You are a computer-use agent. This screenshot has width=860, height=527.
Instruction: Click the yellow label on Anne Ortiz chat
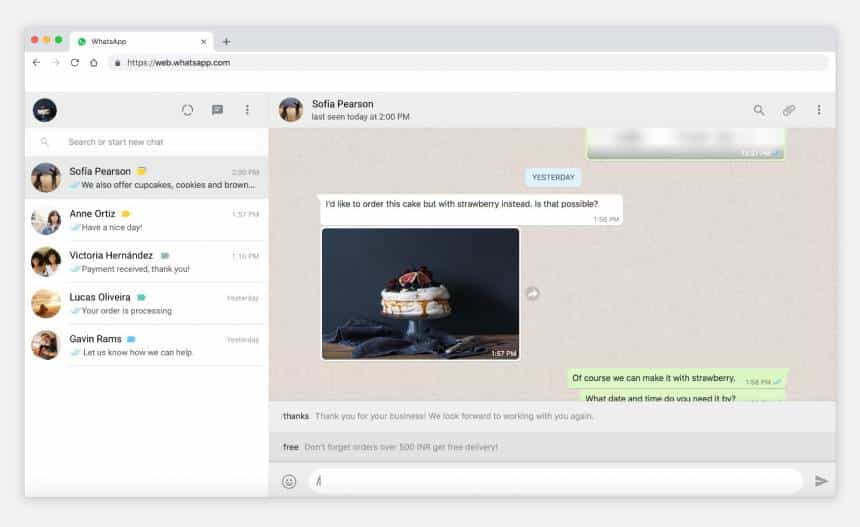tap(126, 213)
